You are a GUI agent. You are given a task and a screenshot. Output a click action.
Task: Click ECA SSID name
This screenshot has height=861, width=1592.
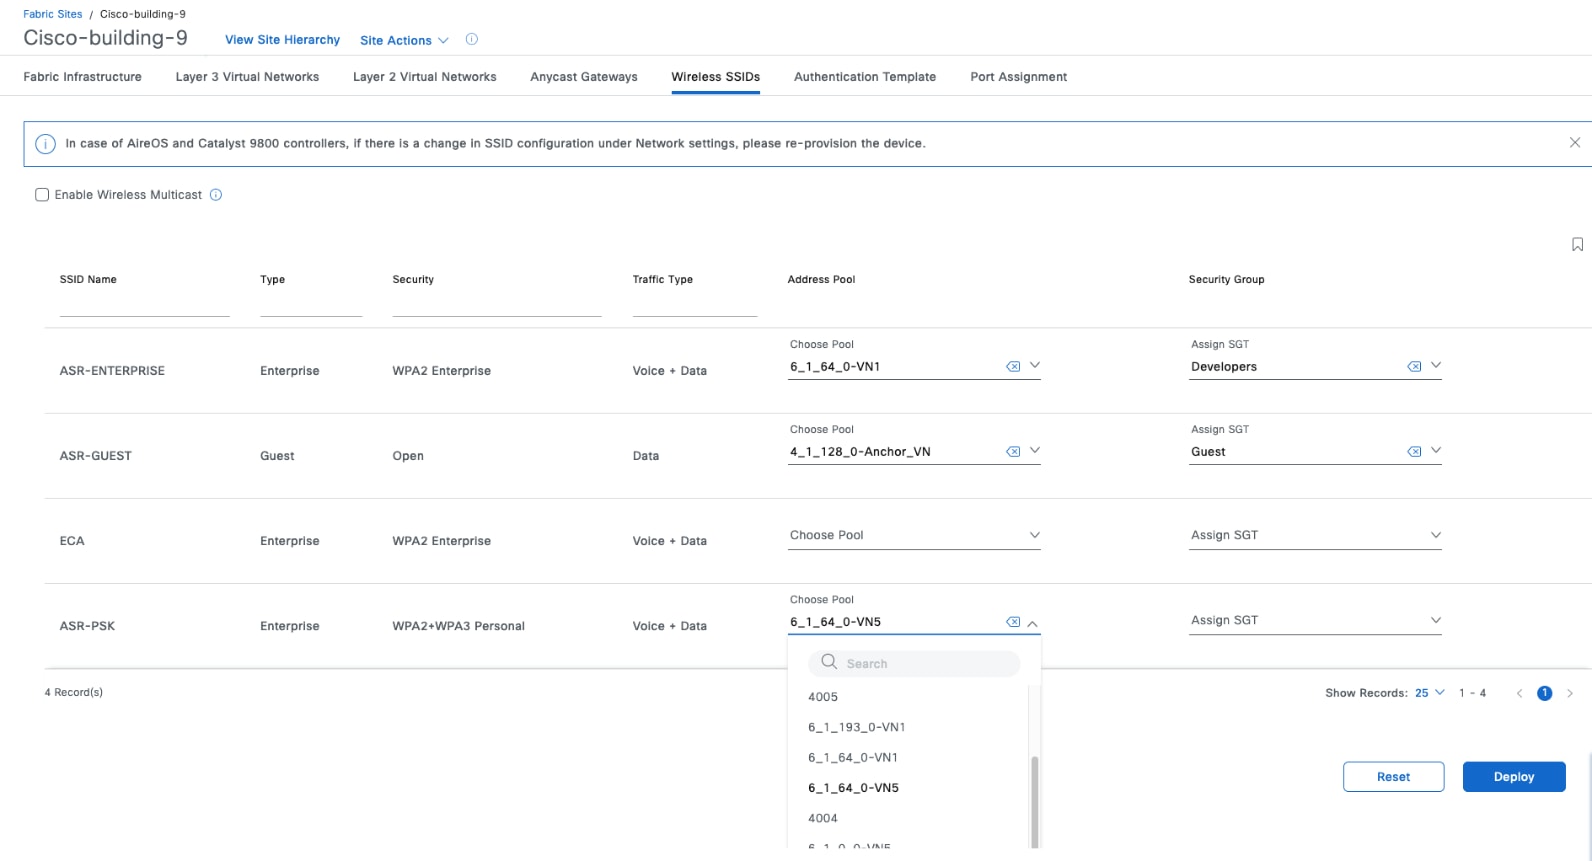click(x=72, y=541)
